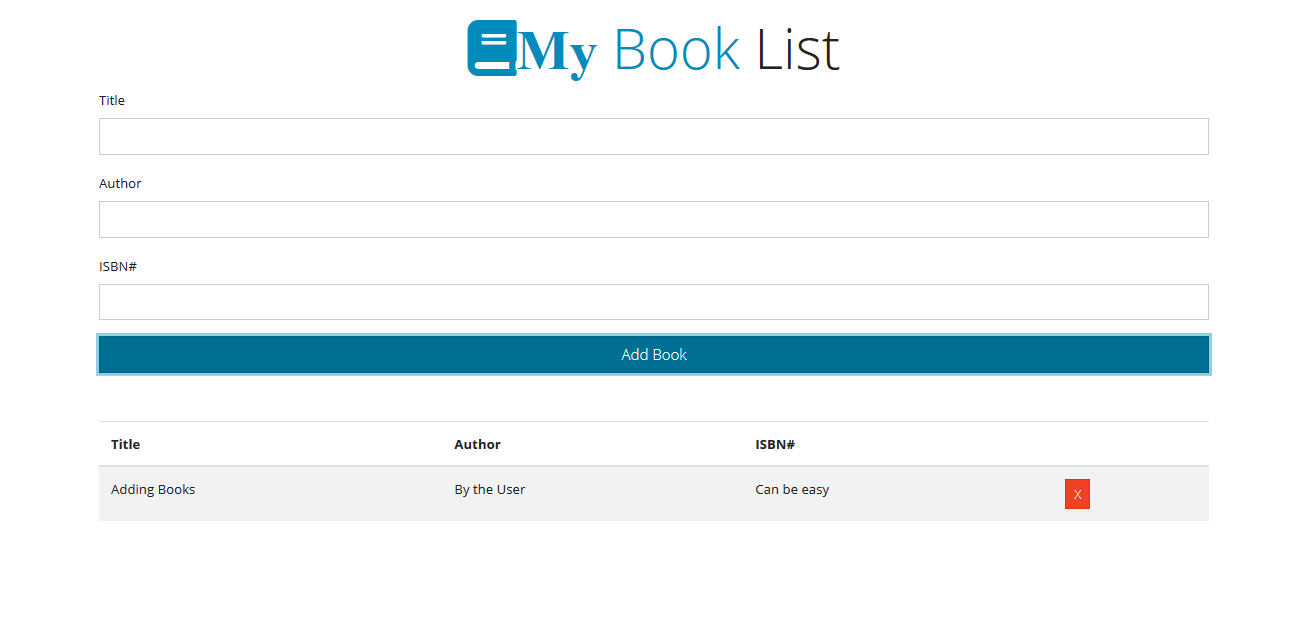Viewport: 1308px width, 619px height.
Task: Click the Author column header
Action: (477, 444)
